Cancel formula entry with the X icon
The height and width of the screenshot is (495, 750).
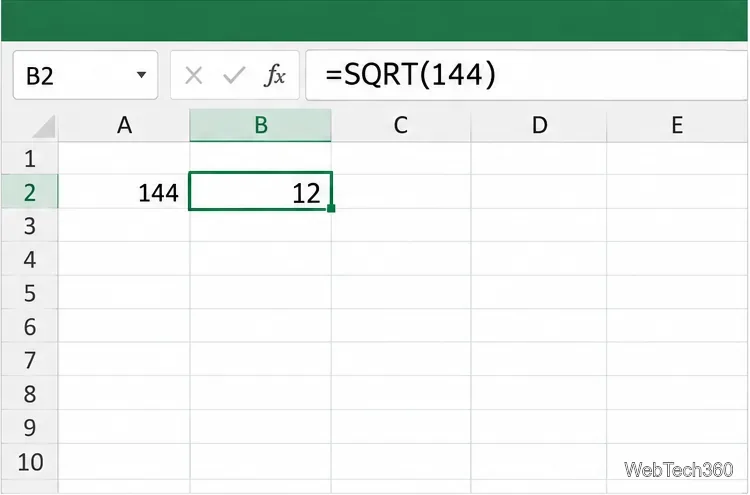coord(194,76)
